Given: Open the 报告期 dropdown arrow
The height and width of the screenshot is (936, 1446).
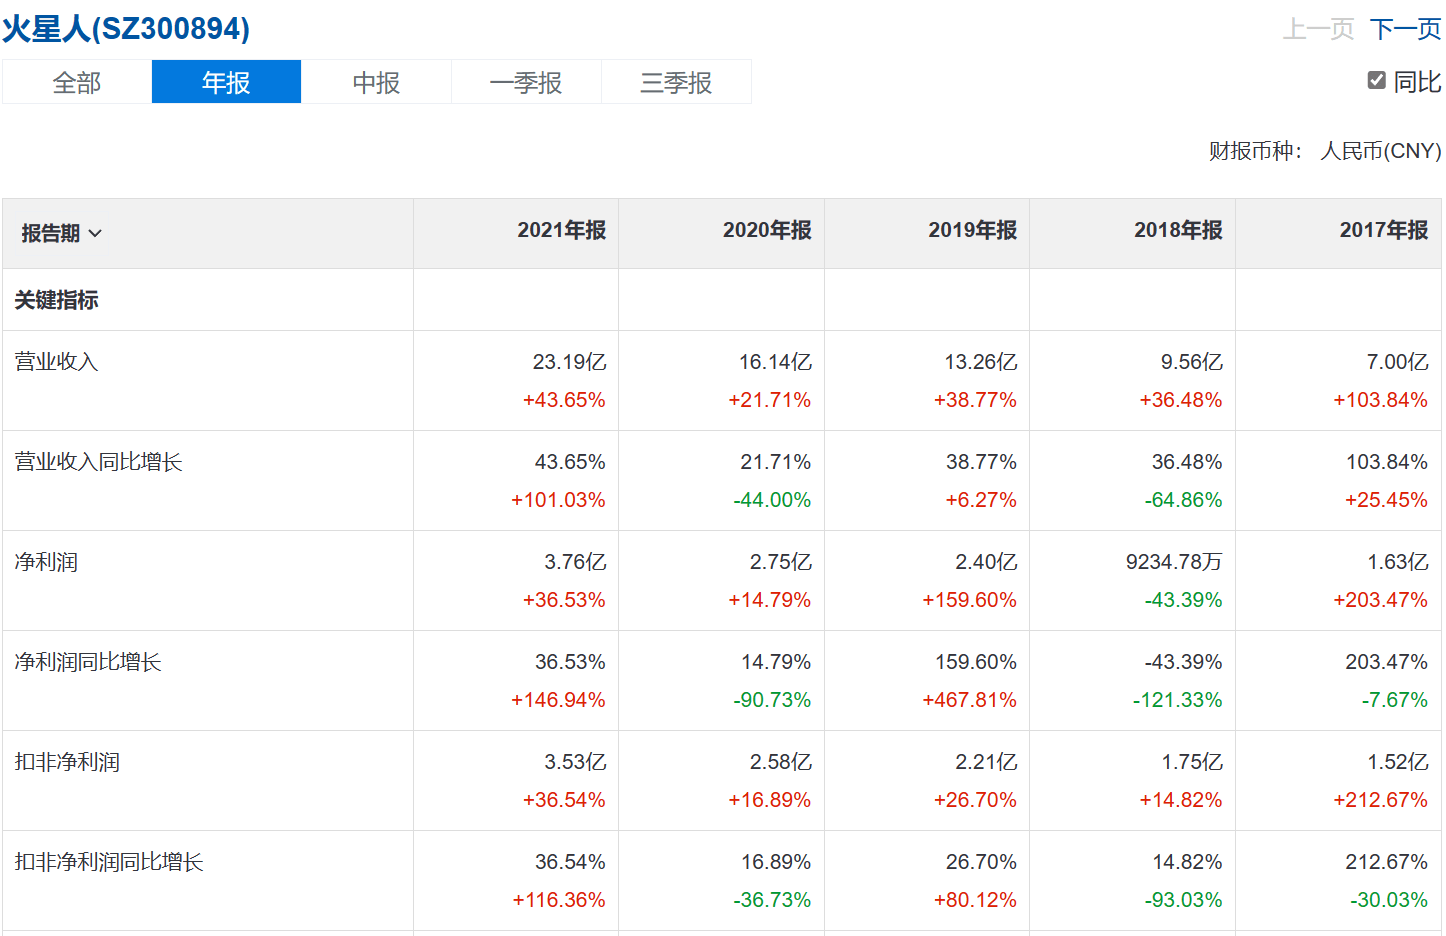Looking at the screenshot, I should point(95,234).
